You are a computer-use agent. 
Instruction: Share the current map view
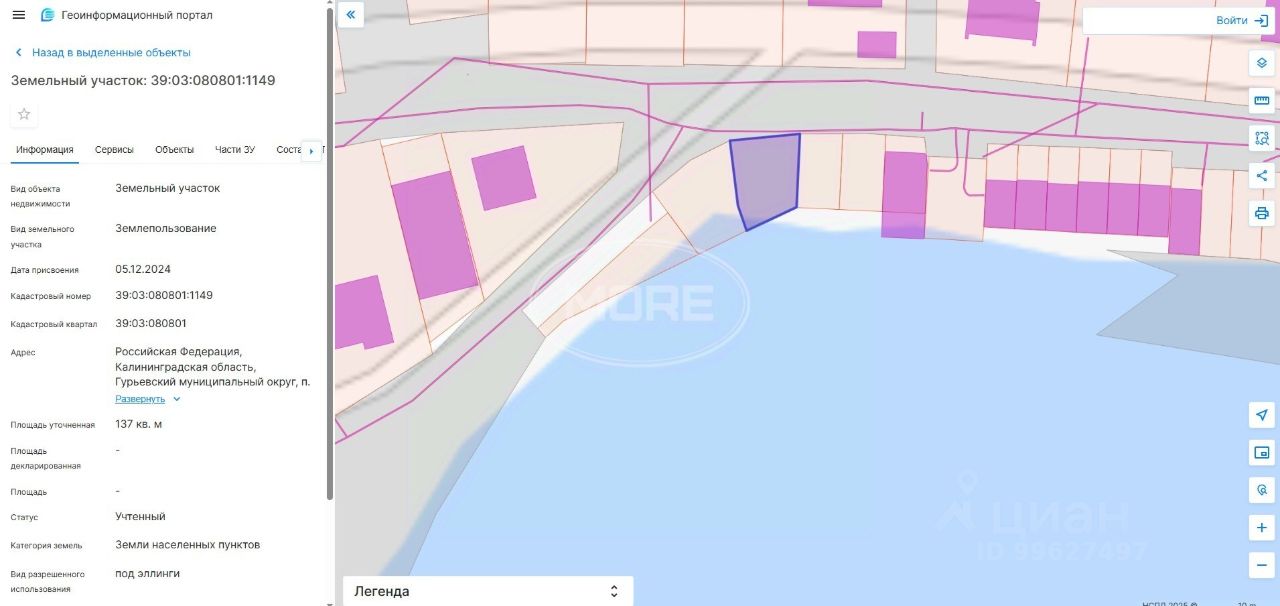(1262, 176)
